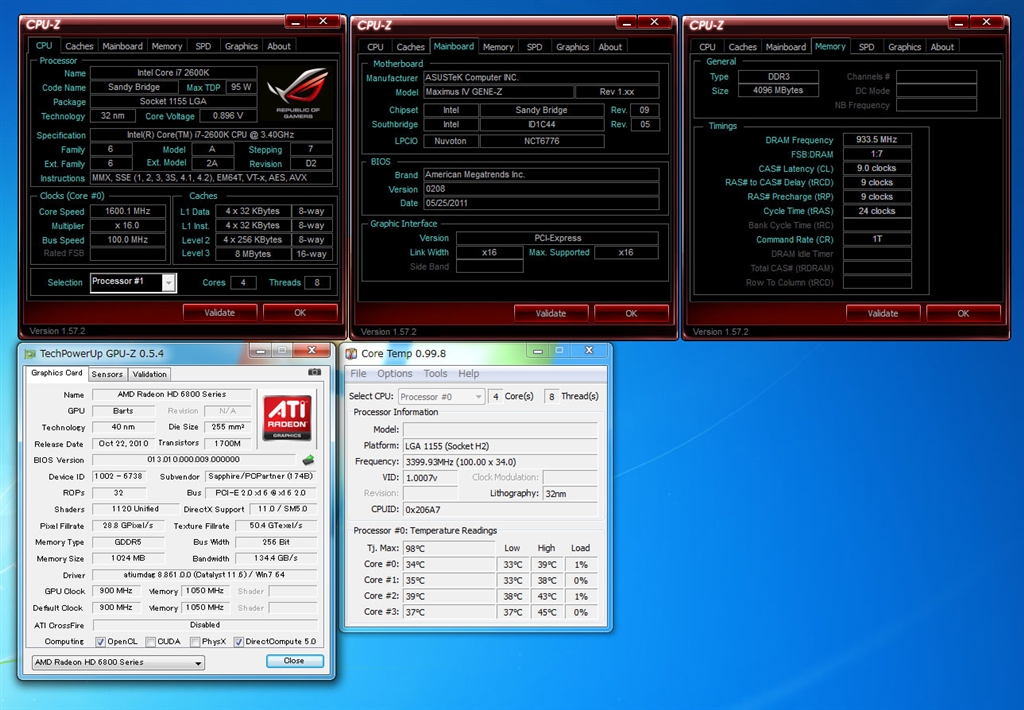The width and height of the screenshot is (1024, 710).
Task: Click the GPU-Z title bar app icon
Action: (29, 354)
